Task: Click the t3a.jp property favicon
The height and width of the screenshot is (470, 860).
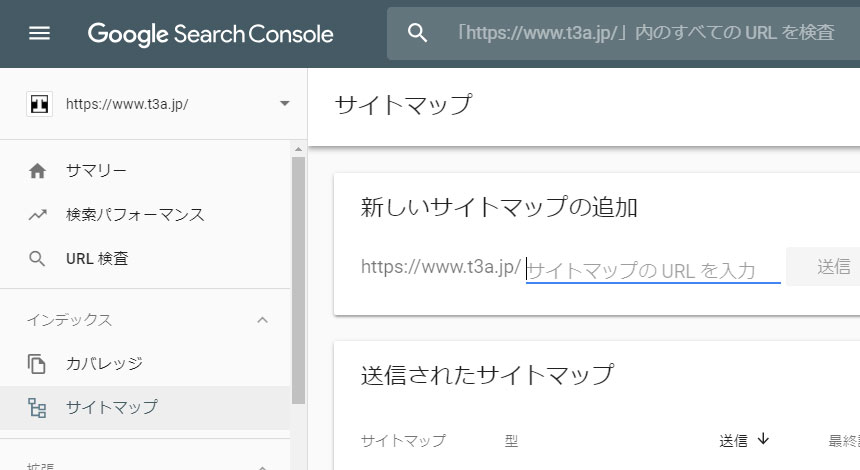Action: tap(39, 104)
